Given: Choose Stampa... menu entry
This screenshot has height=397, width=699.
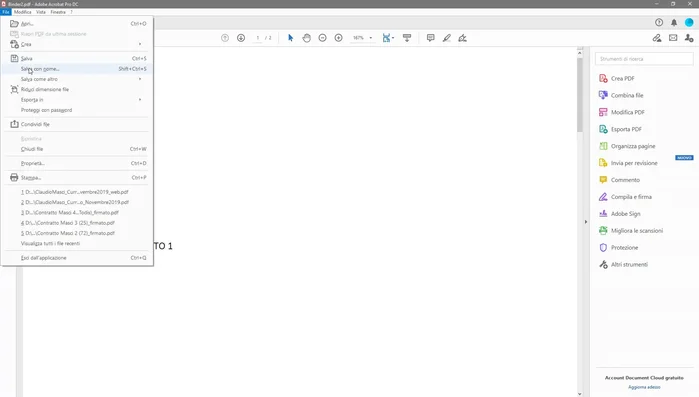Looking at the screenshot, I should [77, 177].
